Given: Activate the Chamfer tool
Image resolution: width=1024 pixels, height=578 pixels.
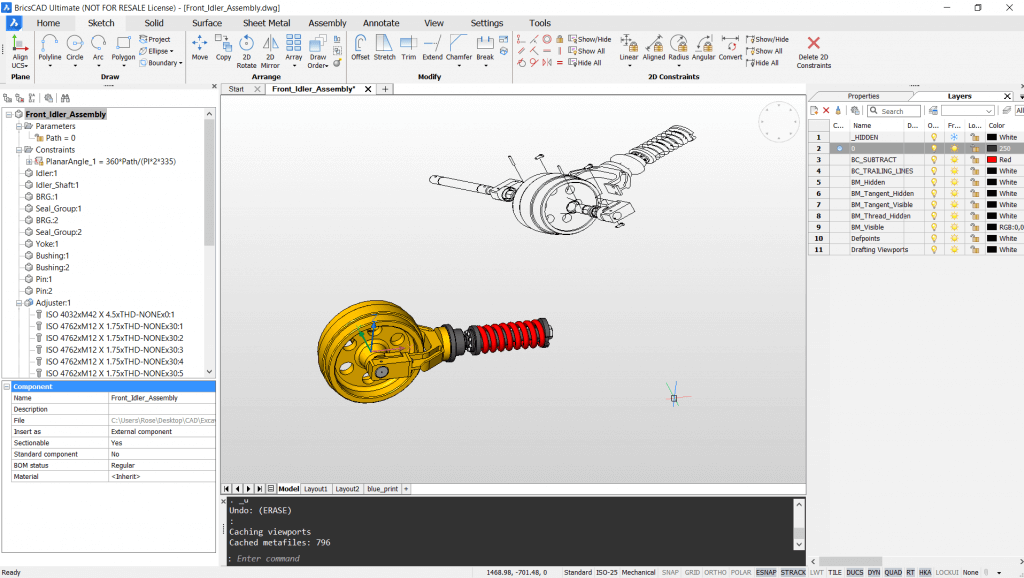Looking at the screenshot, I should coord(457,44).
